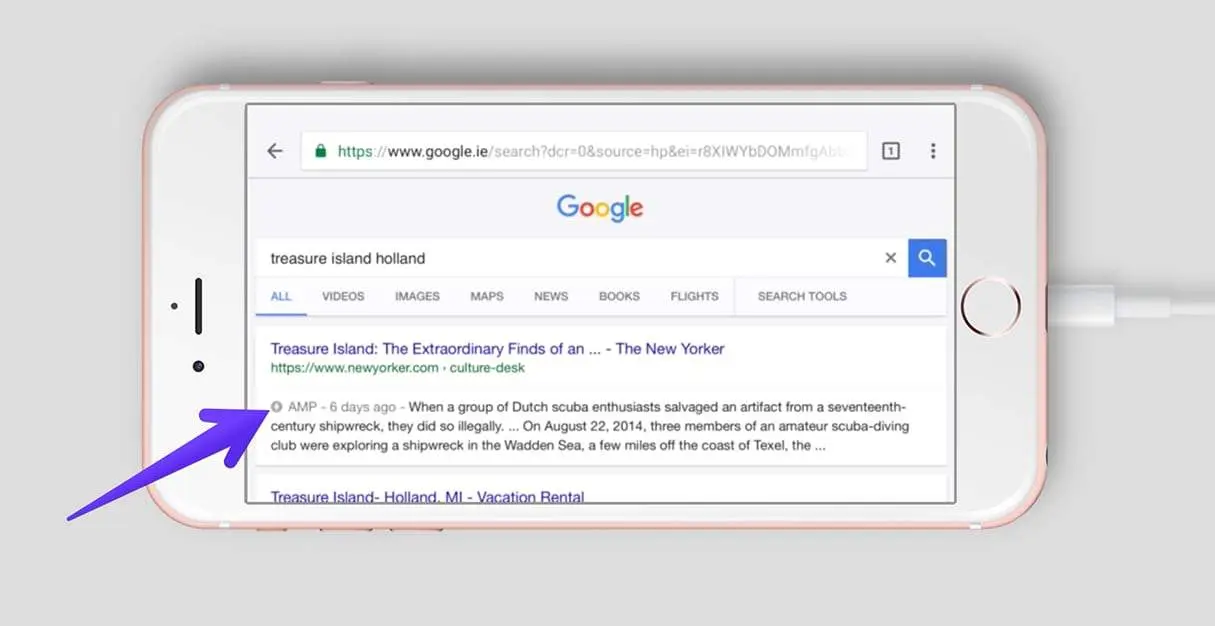This screenshot has height=626, width=1215.
Task: Open SEARCH TOOLS options
Action: pos(802,296)
